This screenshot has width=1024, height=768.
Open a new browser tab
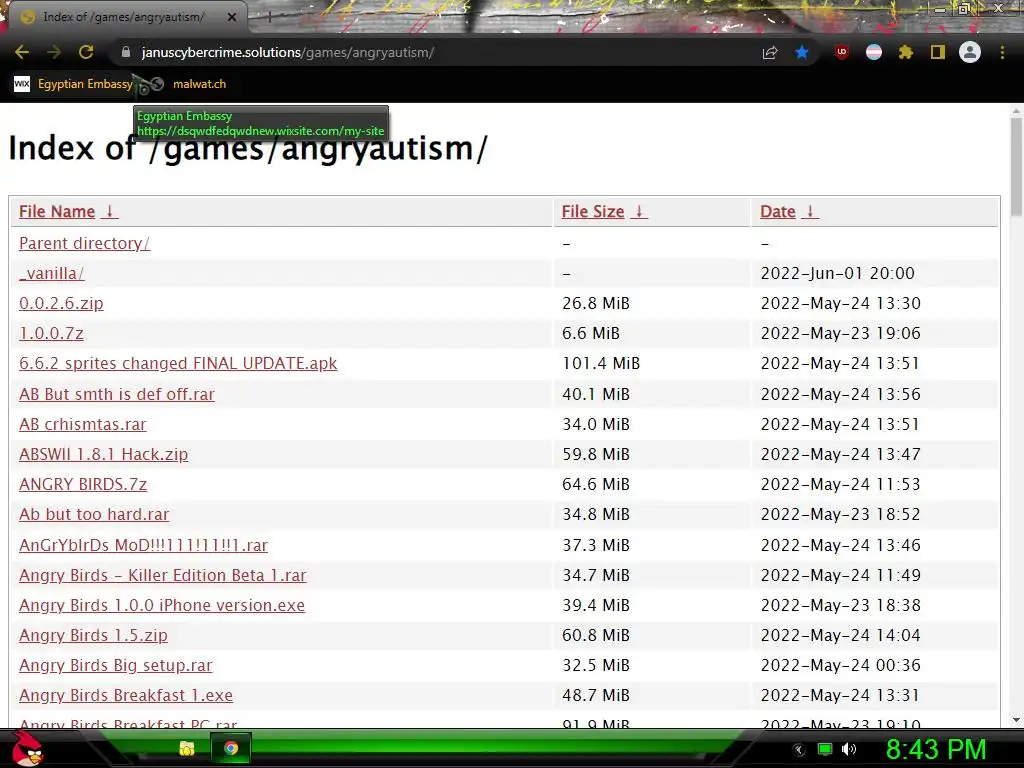point(269,18)
